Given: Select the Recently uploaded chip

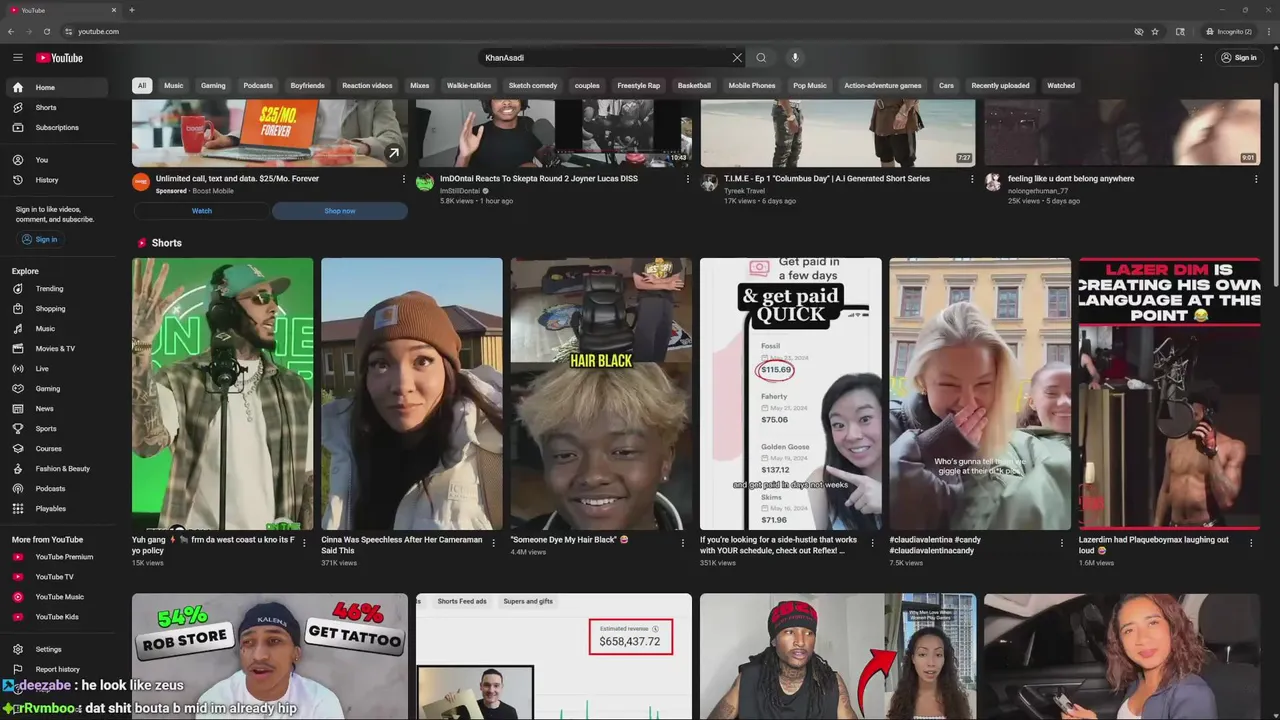Looking at the screenshot, I should (1000, 85).
